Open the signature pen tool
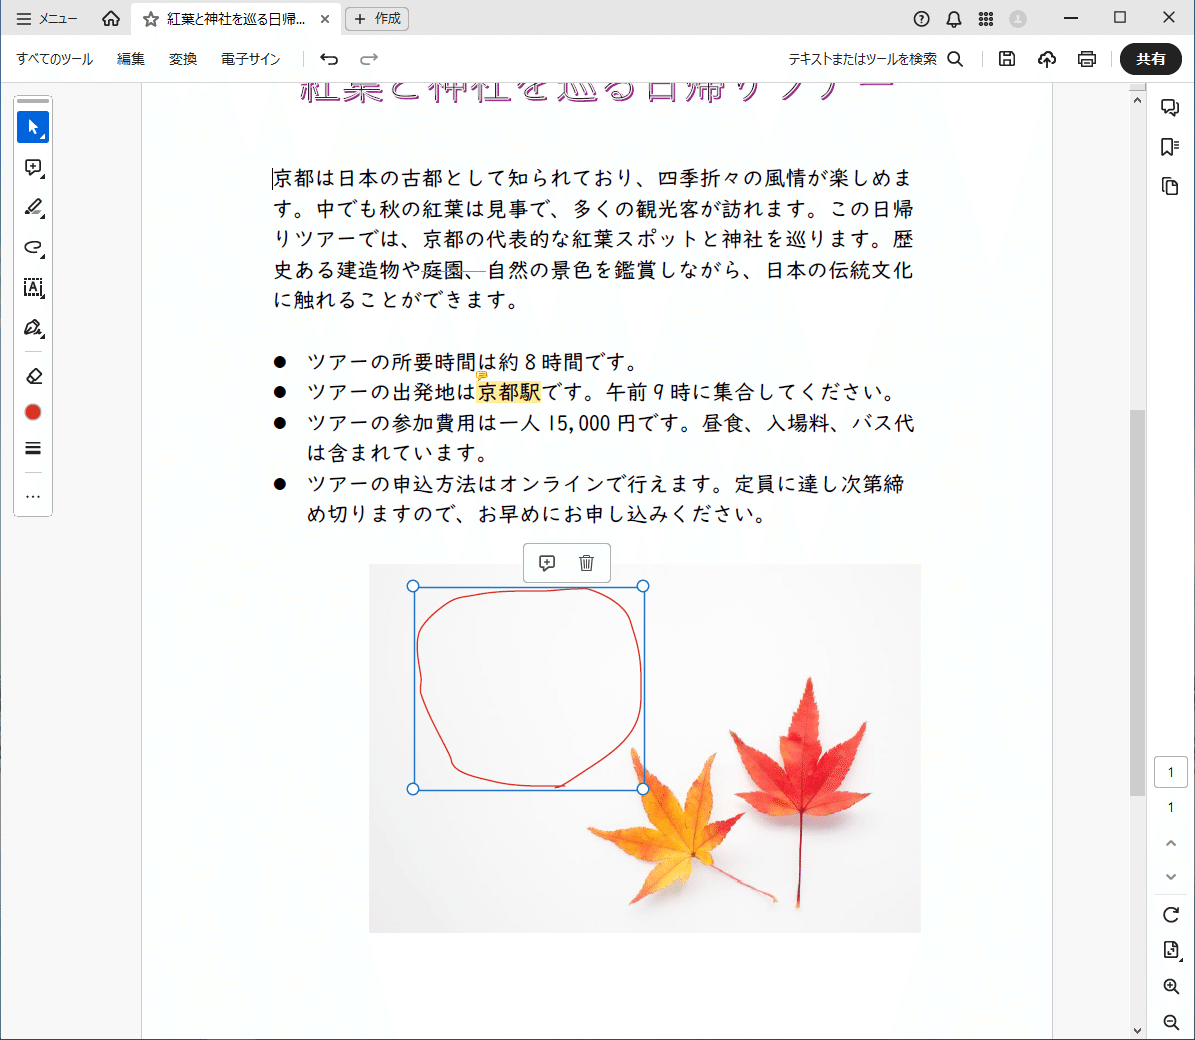The image size is (1195, 1040). (x=33, y=328)
